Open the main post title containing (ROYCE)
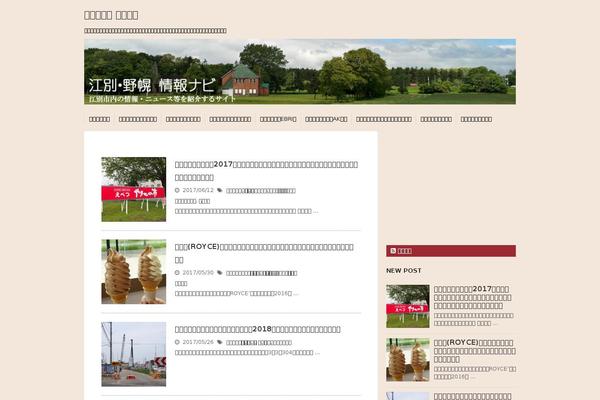The image size is (600, 400). coord(264,253)
